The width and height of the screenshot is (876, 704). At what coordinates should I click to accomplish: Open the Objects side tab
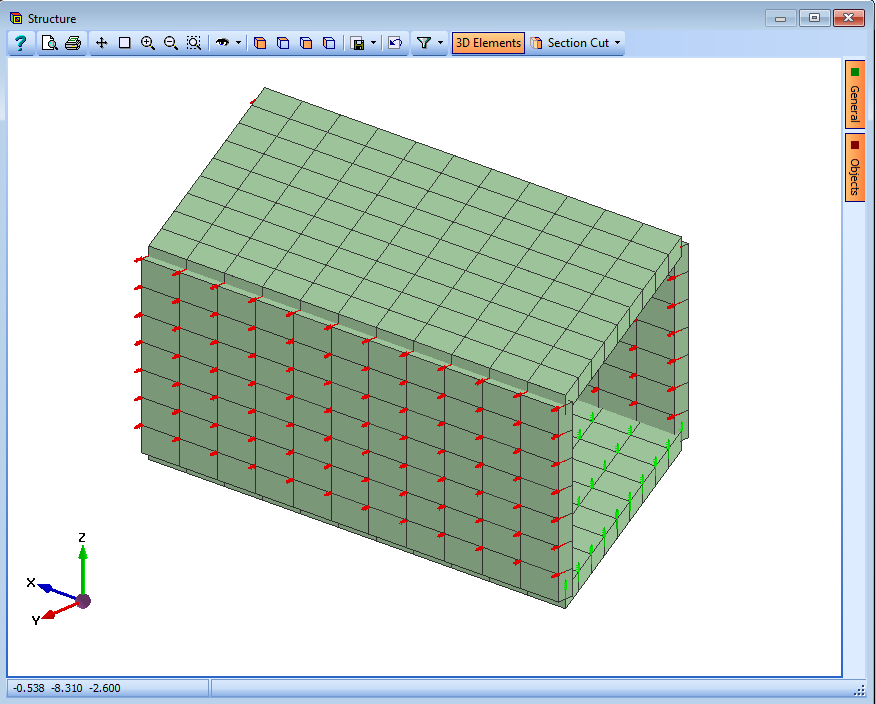[855, 168]
